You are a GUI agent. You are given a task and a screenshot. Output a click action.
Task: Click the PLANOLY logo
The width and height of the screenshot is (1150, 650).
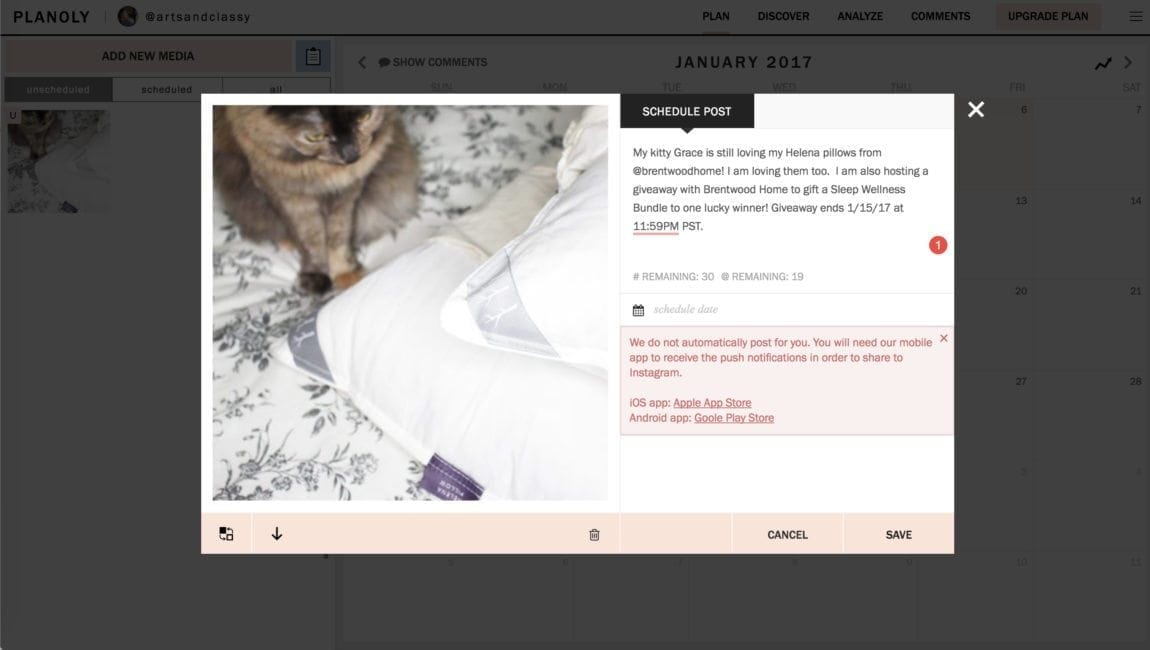(x=51, y=16)
